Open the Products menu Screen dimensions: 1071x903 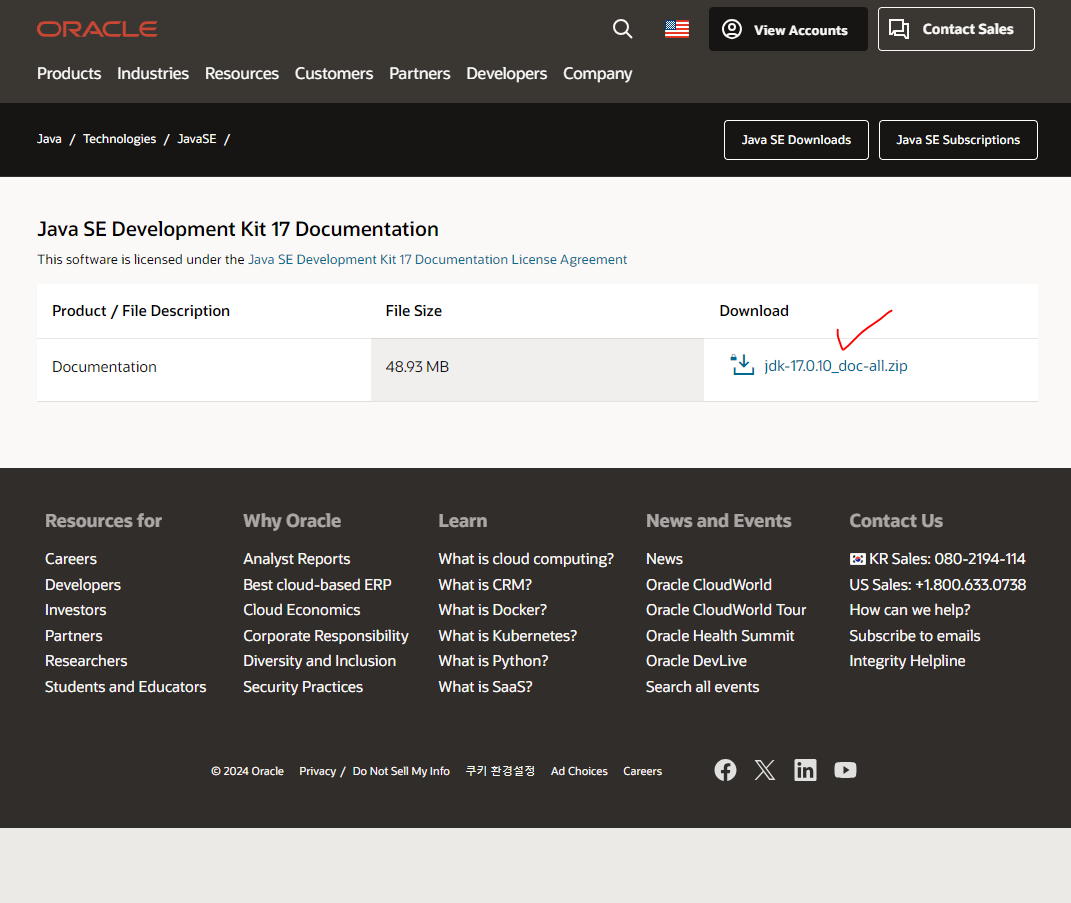click(69, 74)
